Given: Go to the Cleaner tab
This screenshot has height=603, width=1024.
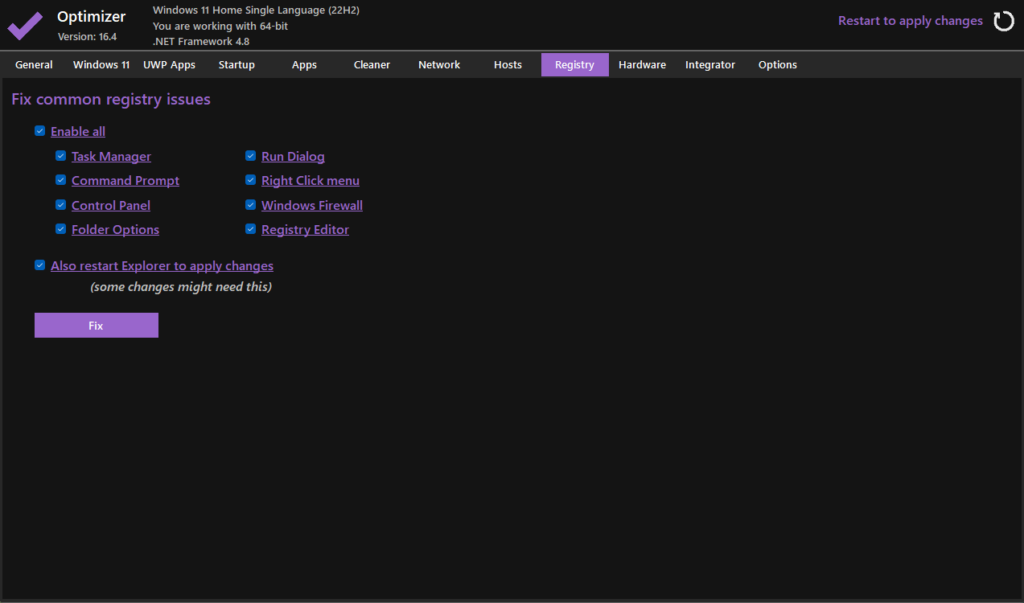Looking at the screenshot, I should coord(371,65).
